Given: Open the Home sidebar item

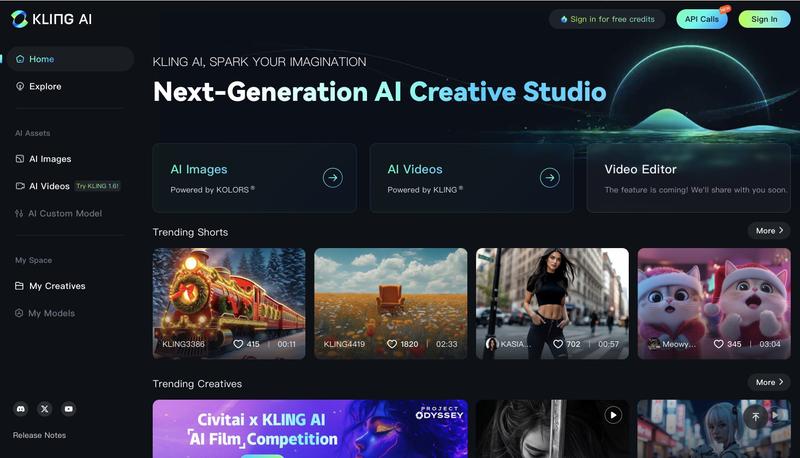Looking at the screenshot, I should tap(70, 59).
